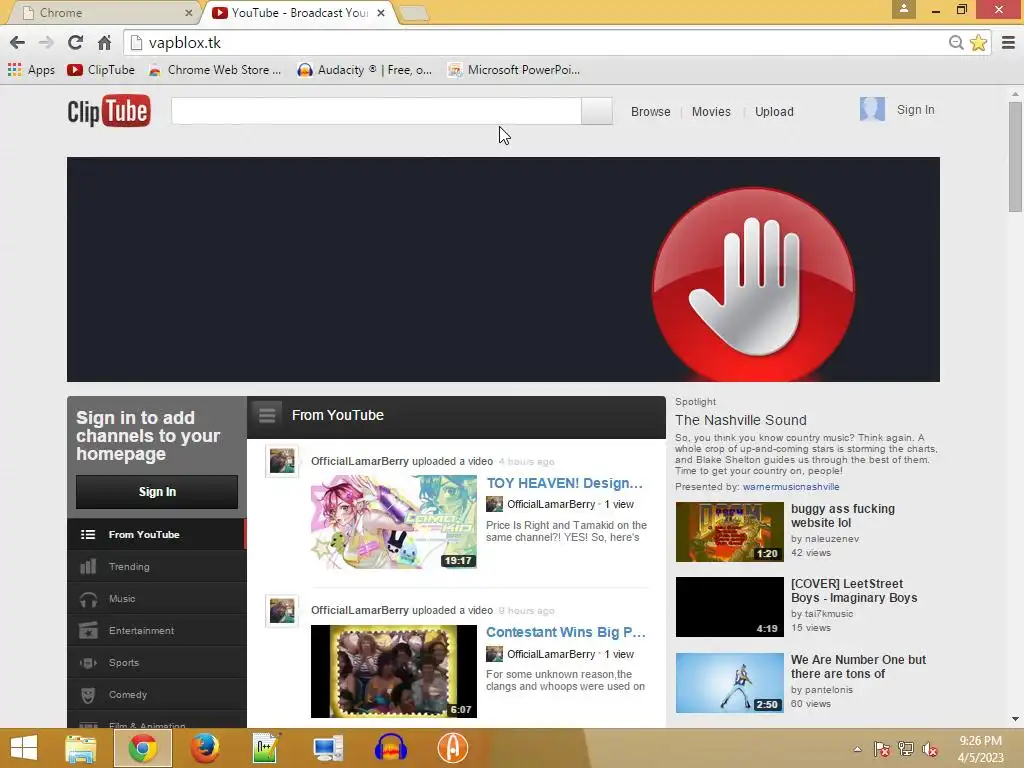The height and width of the screenshot is (768, 1024).
Task: Click the ClipTube logo
Action: (x=109, y=111)
